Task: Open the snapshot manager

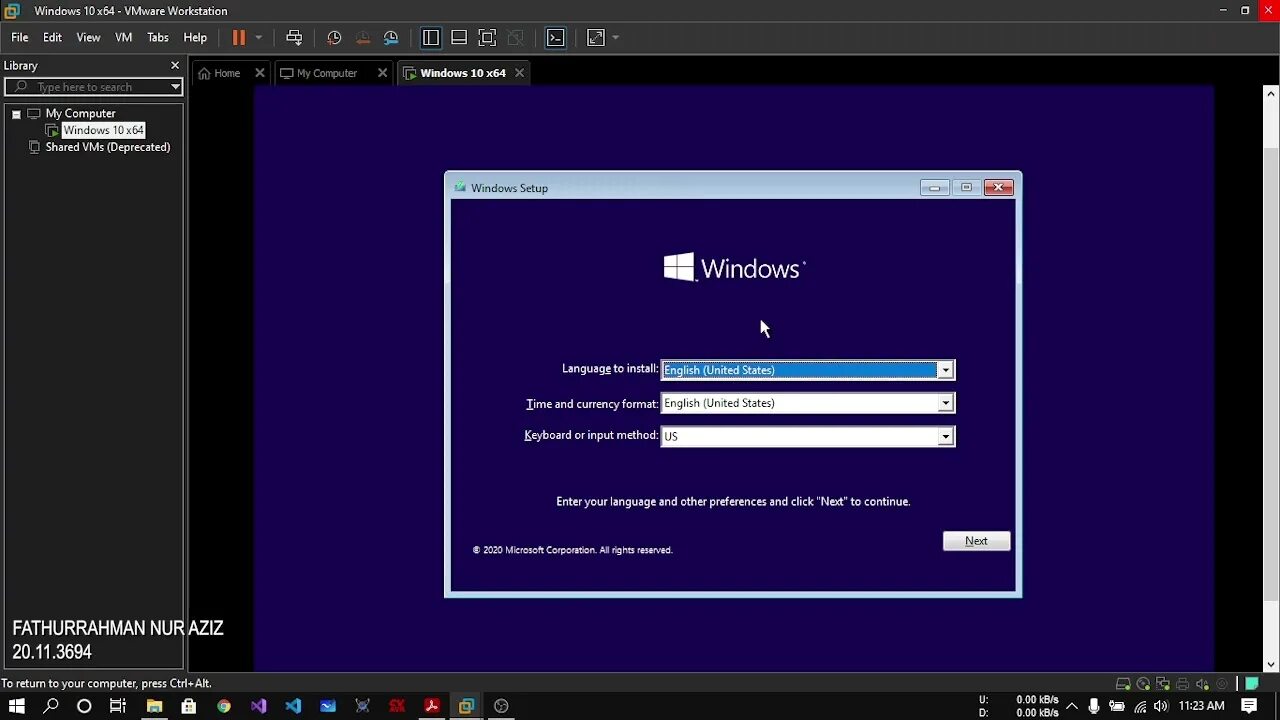Action: click(391, 38)
